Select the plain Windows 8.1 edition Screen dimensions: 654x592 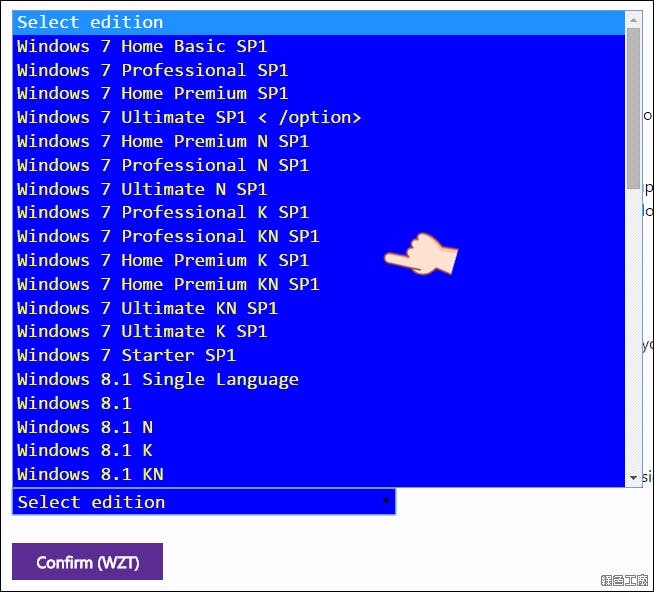point(319,403)
